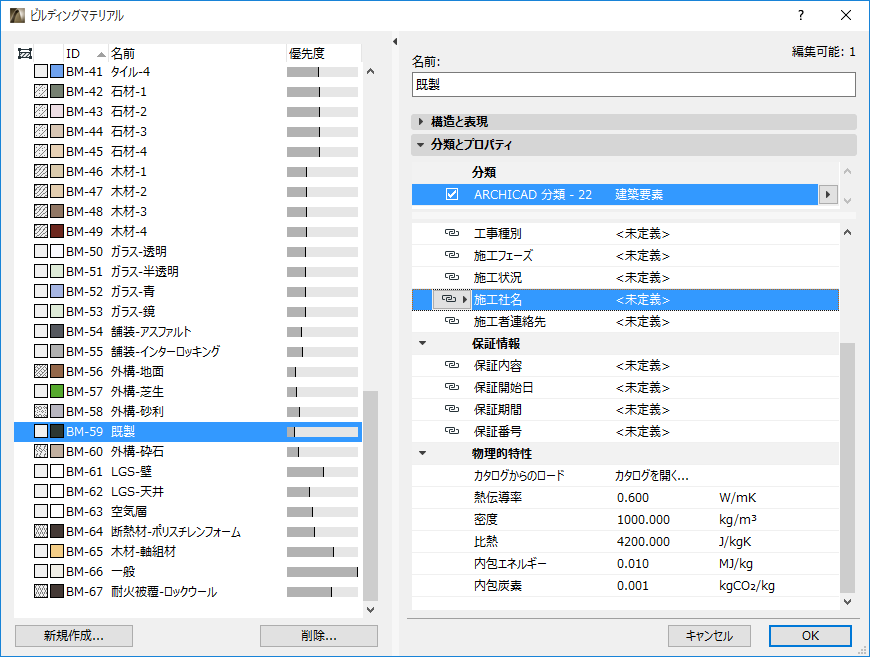Click classification list scroll down arrow
This screenshot has height=657, width=870.
pos(847,200)
